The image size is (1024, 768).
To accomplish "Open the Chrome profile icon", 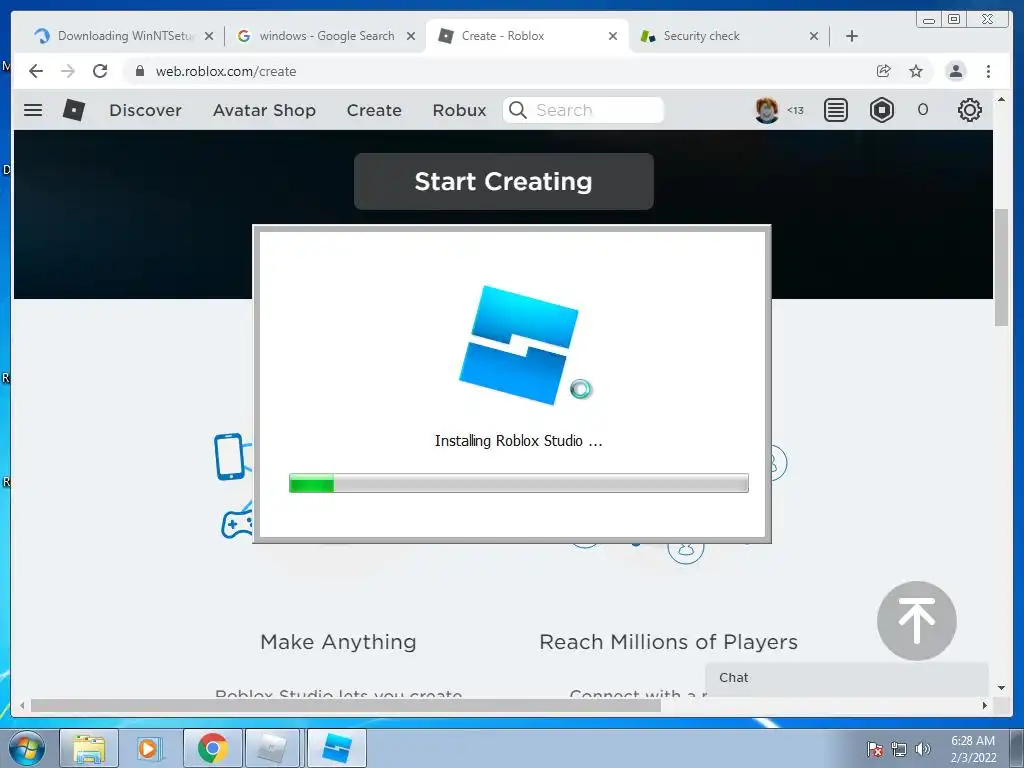I will coord(955,71).
